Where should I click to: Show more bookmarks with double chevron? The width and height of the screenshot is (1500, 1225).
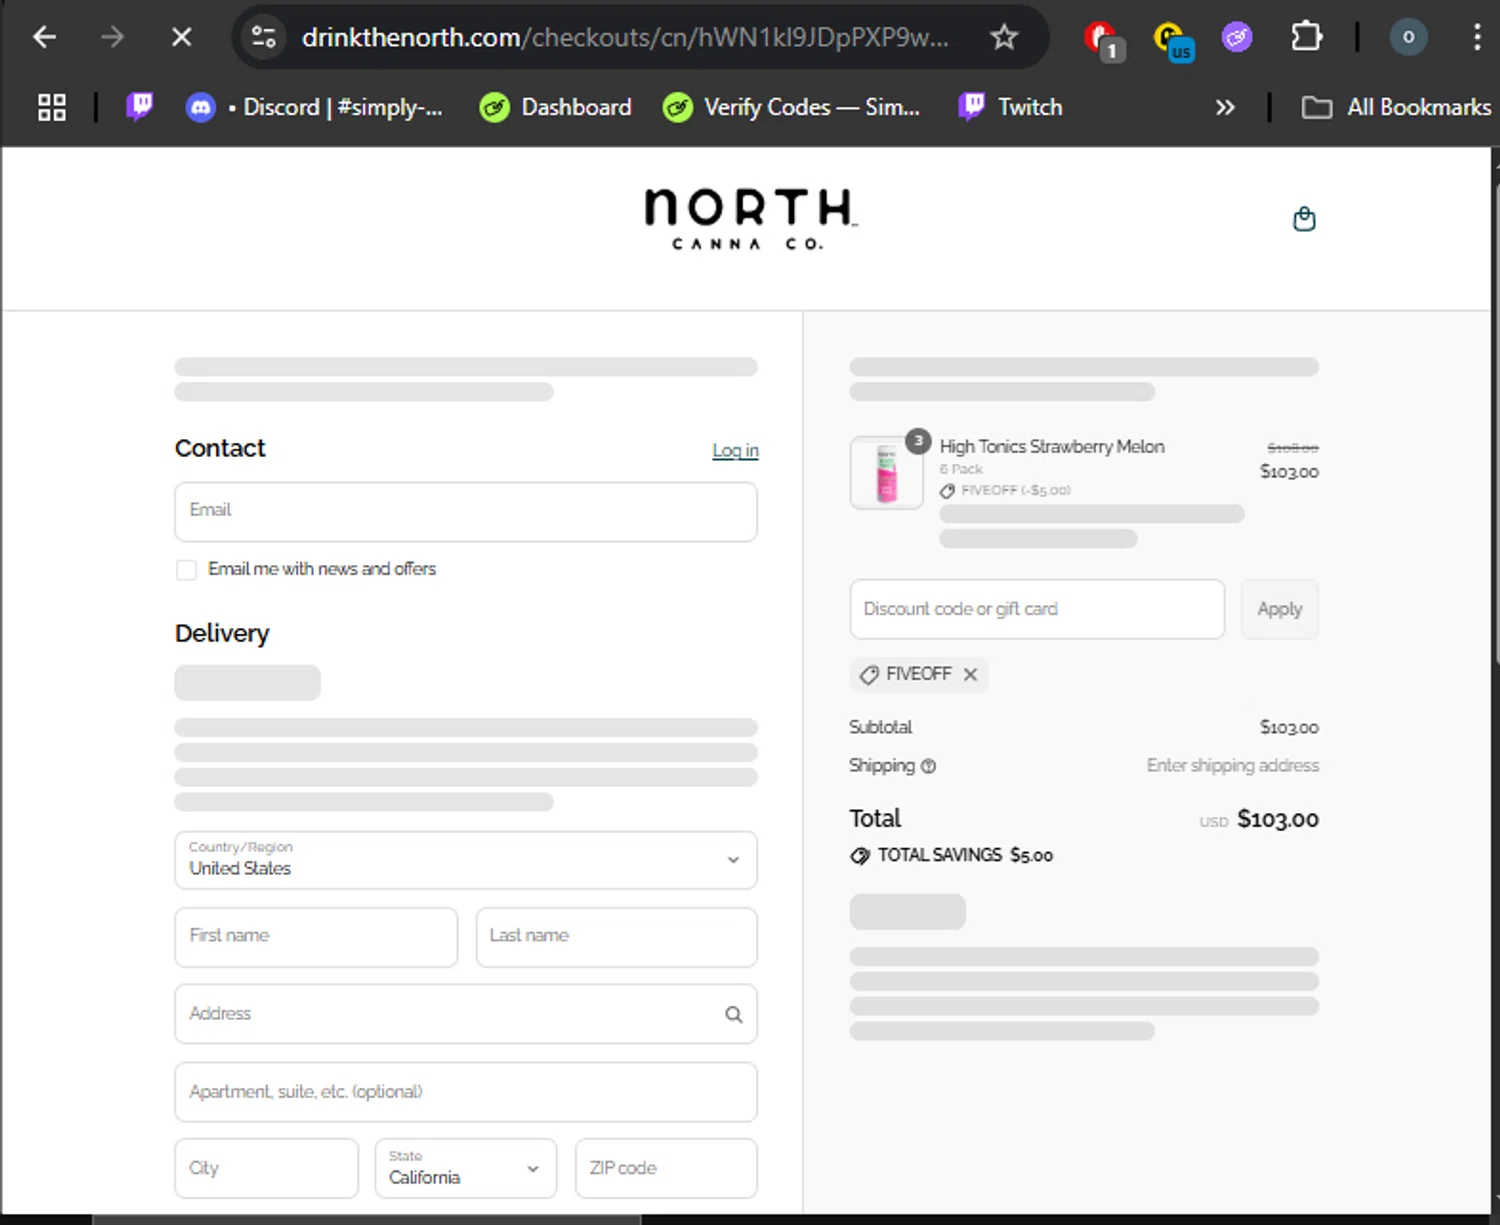click(1225, 107)
